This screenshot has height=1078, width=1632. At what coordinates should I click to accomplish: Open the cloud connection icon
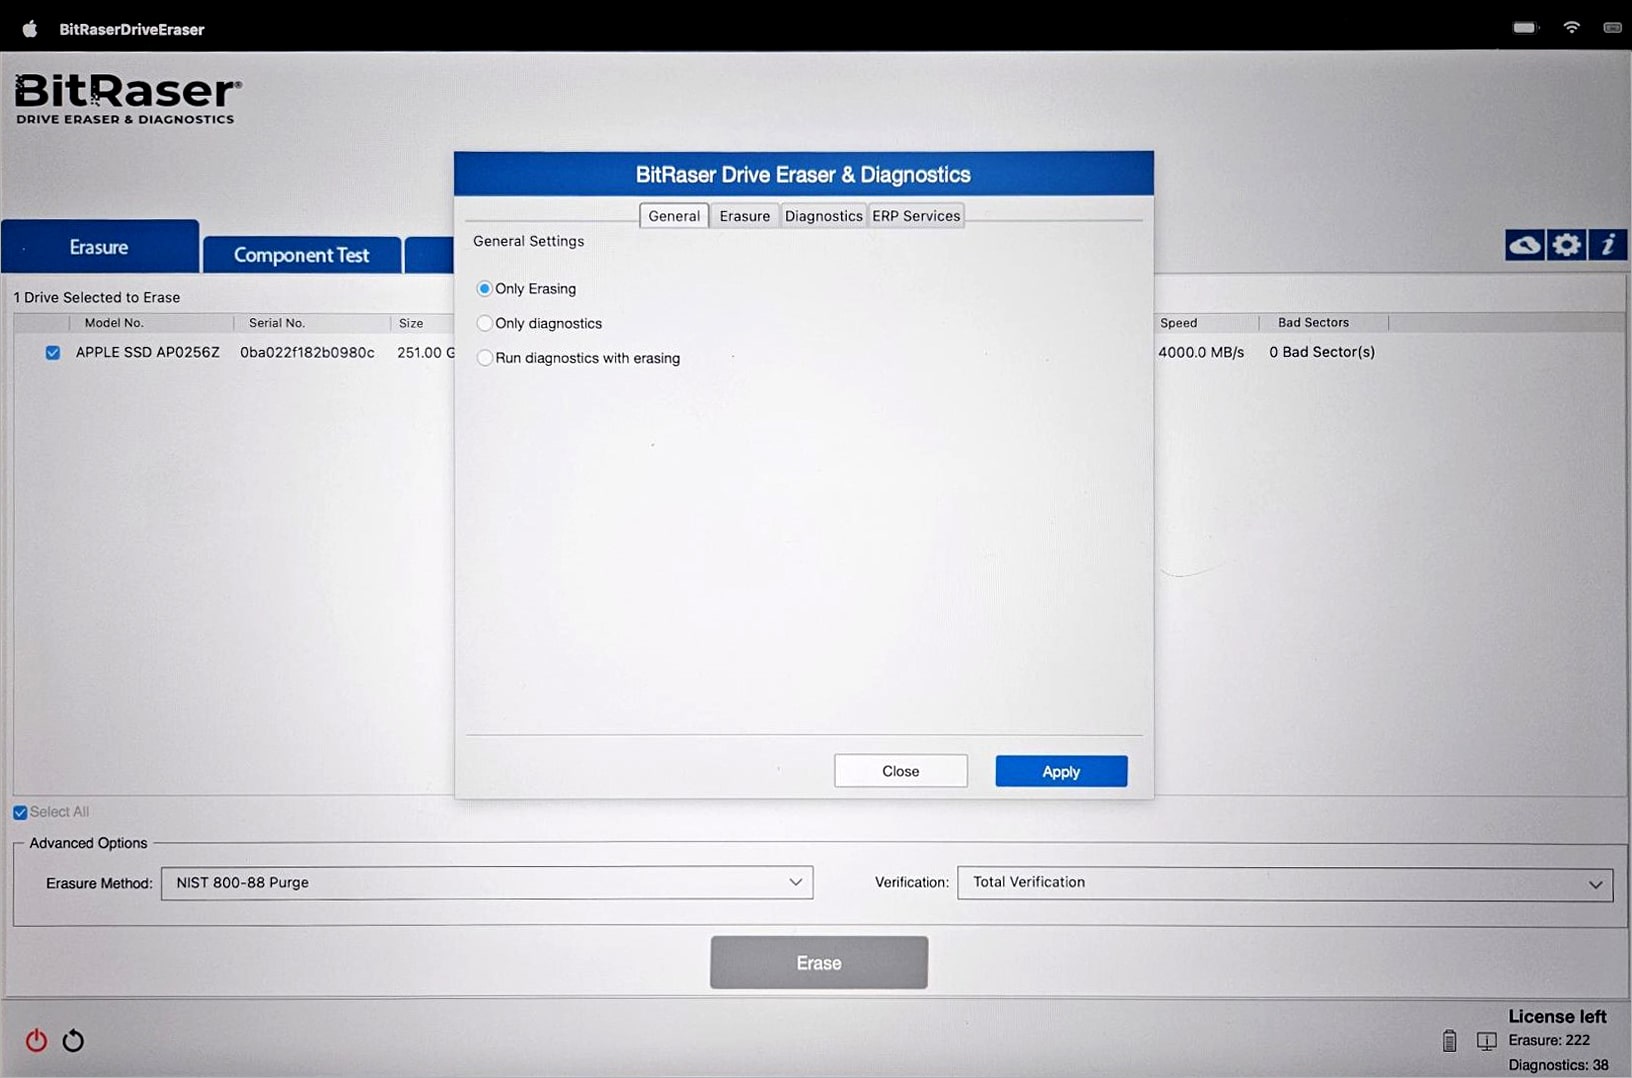pyautogui.click(x=1524, y=245)
